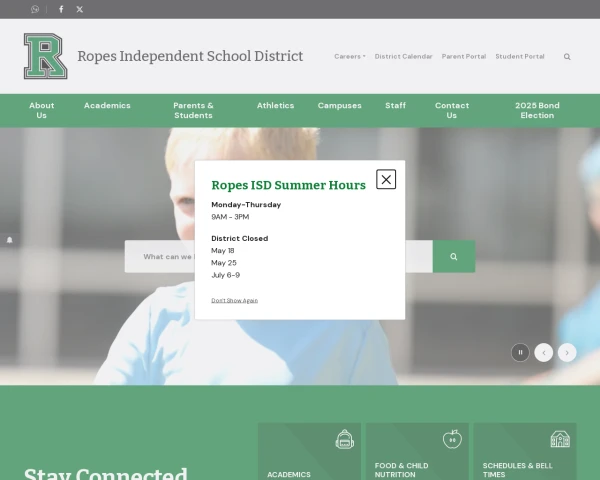
Task: Open the Campuses menu
Action: (339, 105)
